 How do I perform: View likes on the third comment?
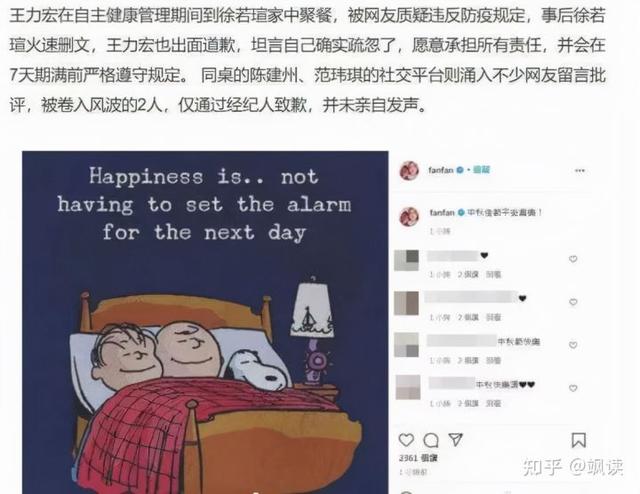click(468, 360)
